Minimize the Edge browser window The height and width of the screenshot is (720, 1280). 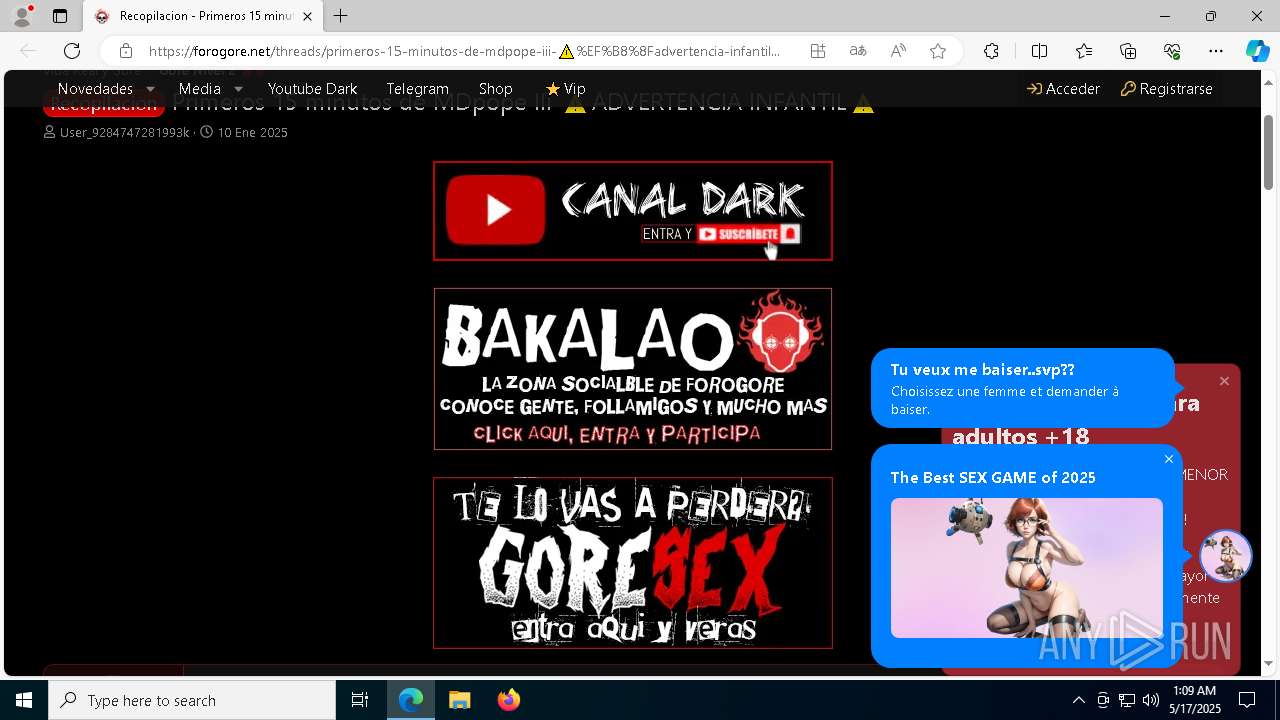coord(1165,16)
